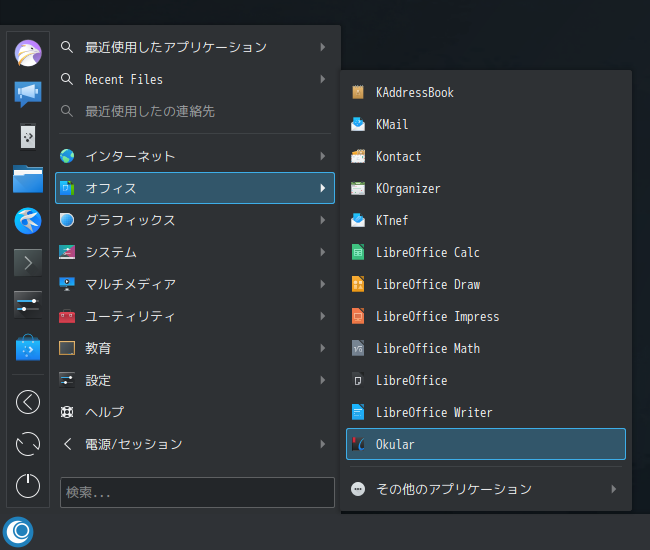650x550 pixels.
Task: Click the 検索... search field
Action: point(197,492)
